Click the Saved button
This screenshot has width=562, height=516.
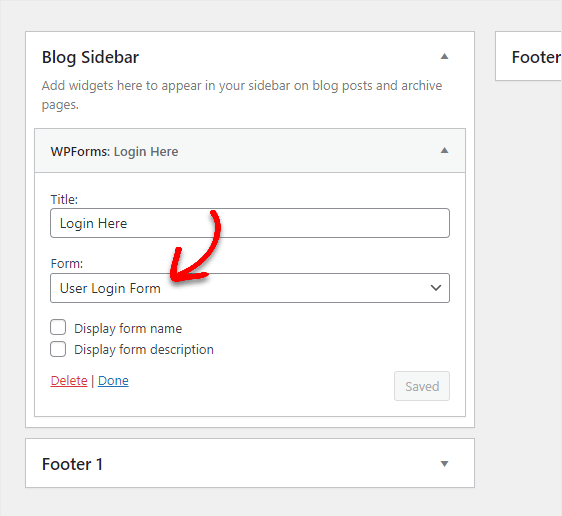pos(422,386)
